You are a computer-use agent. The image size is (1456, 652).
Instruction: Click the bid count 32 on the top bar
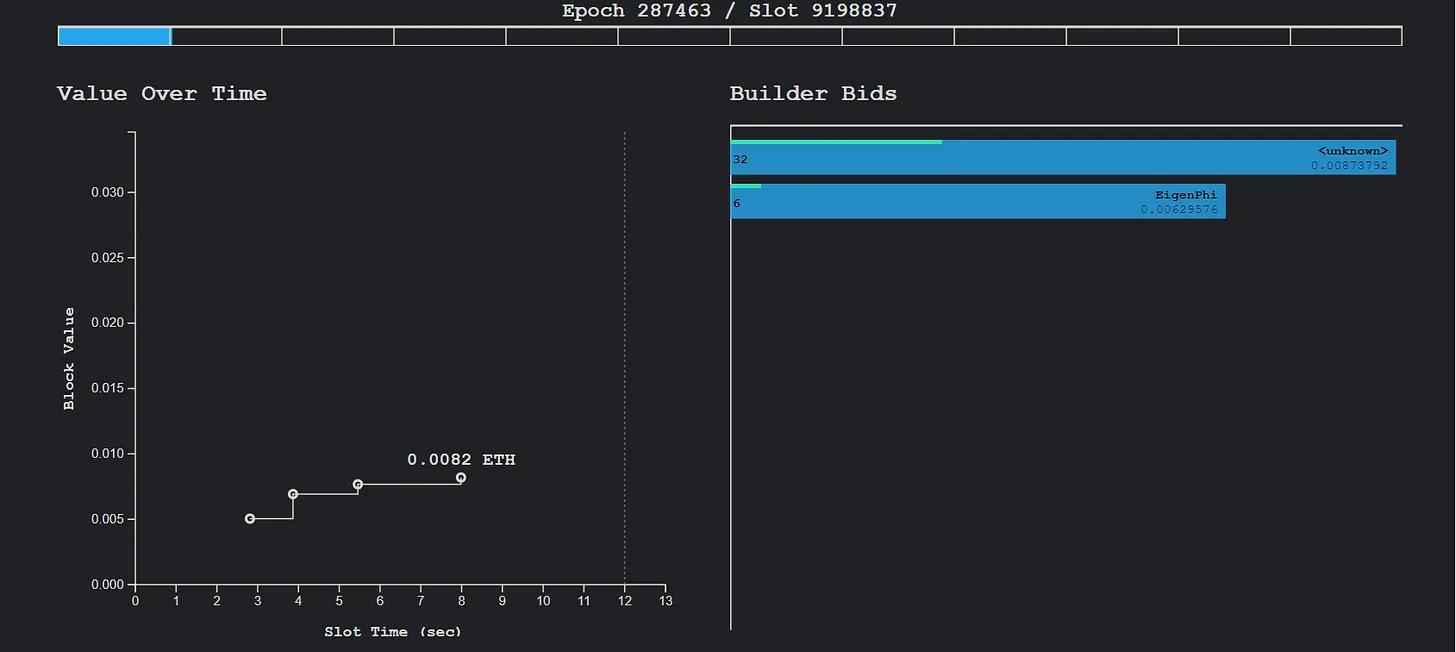[x=740, y=160]
